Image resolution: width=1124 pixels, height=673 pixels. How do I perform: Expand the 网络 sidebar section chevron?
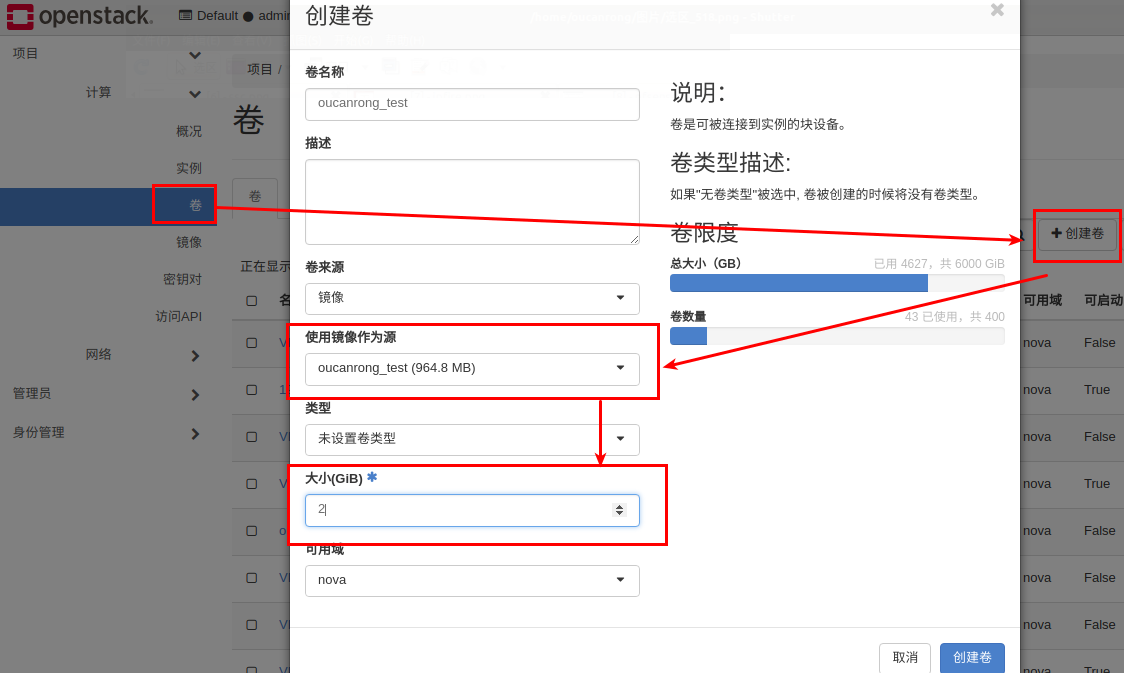tap(195, 355)
